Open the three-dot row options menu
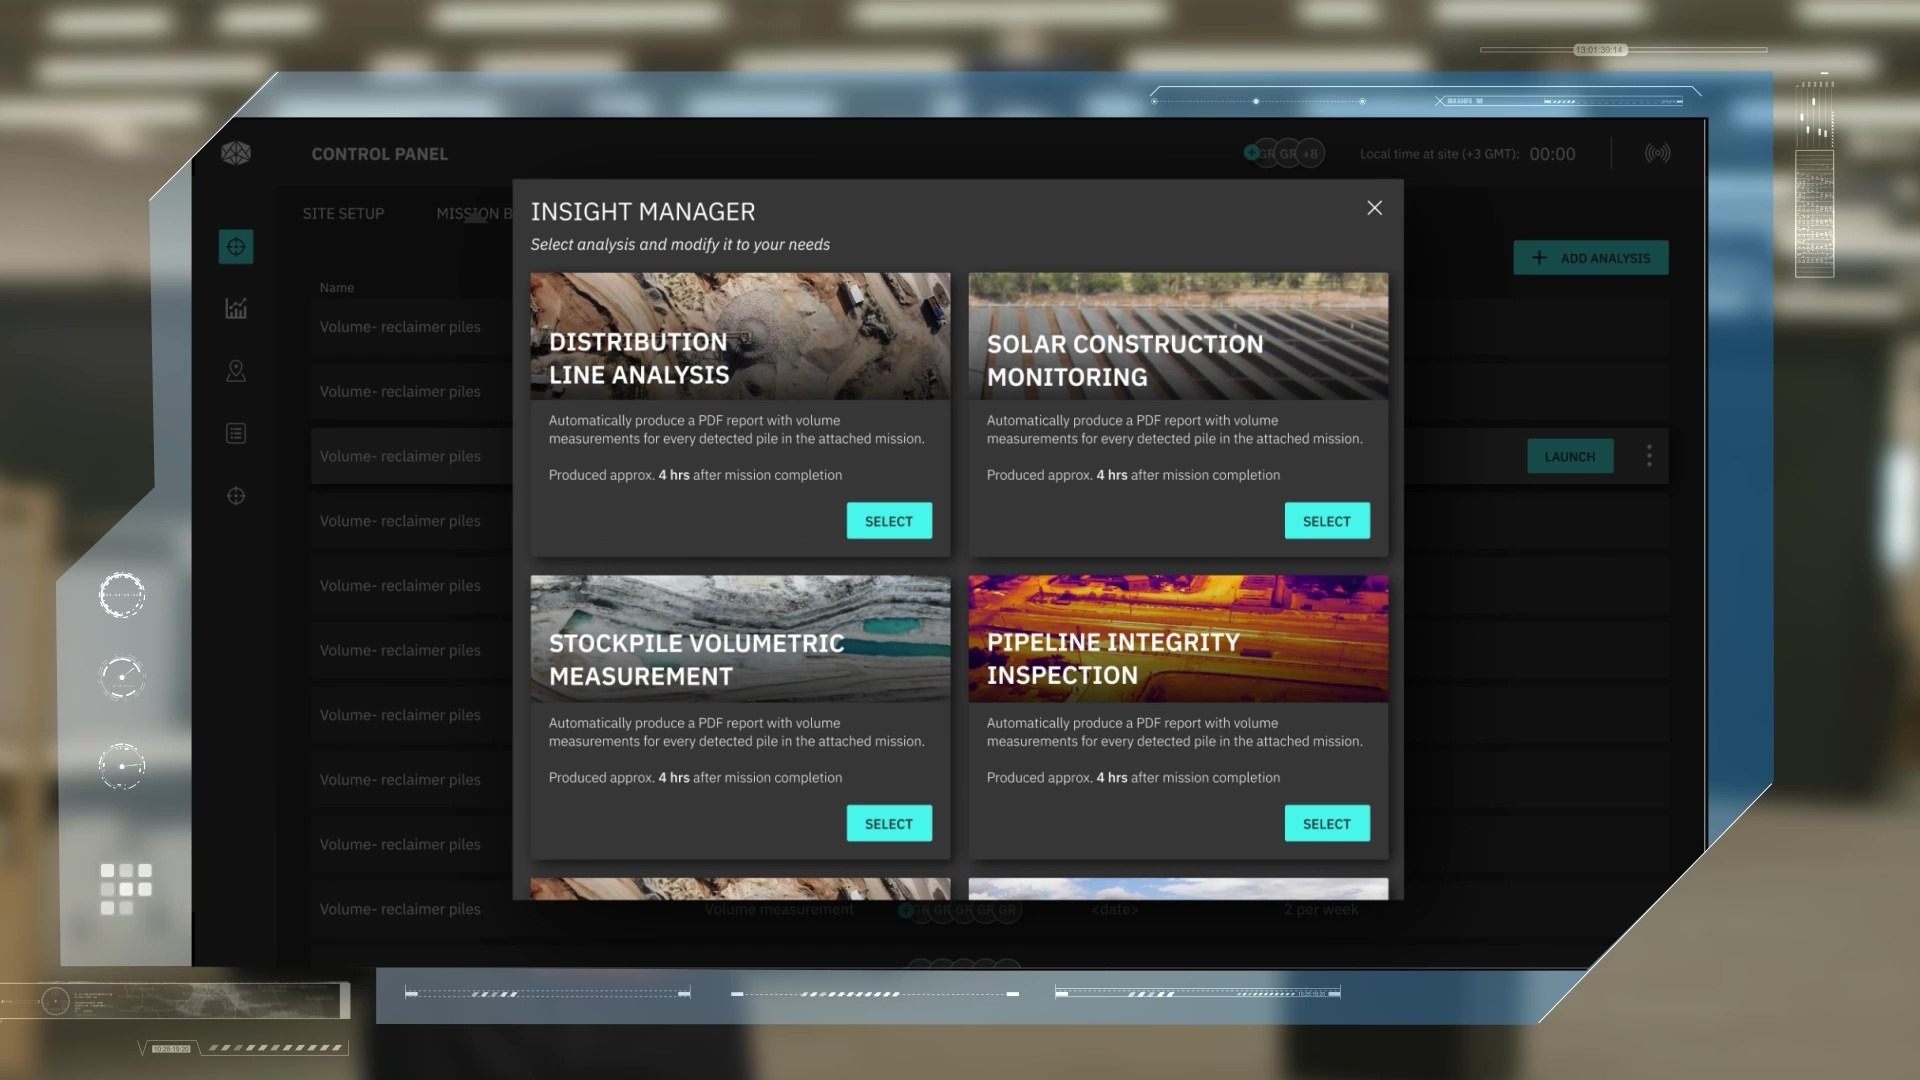This screenshot has width=1920, height=1080. pos(1648,456)
